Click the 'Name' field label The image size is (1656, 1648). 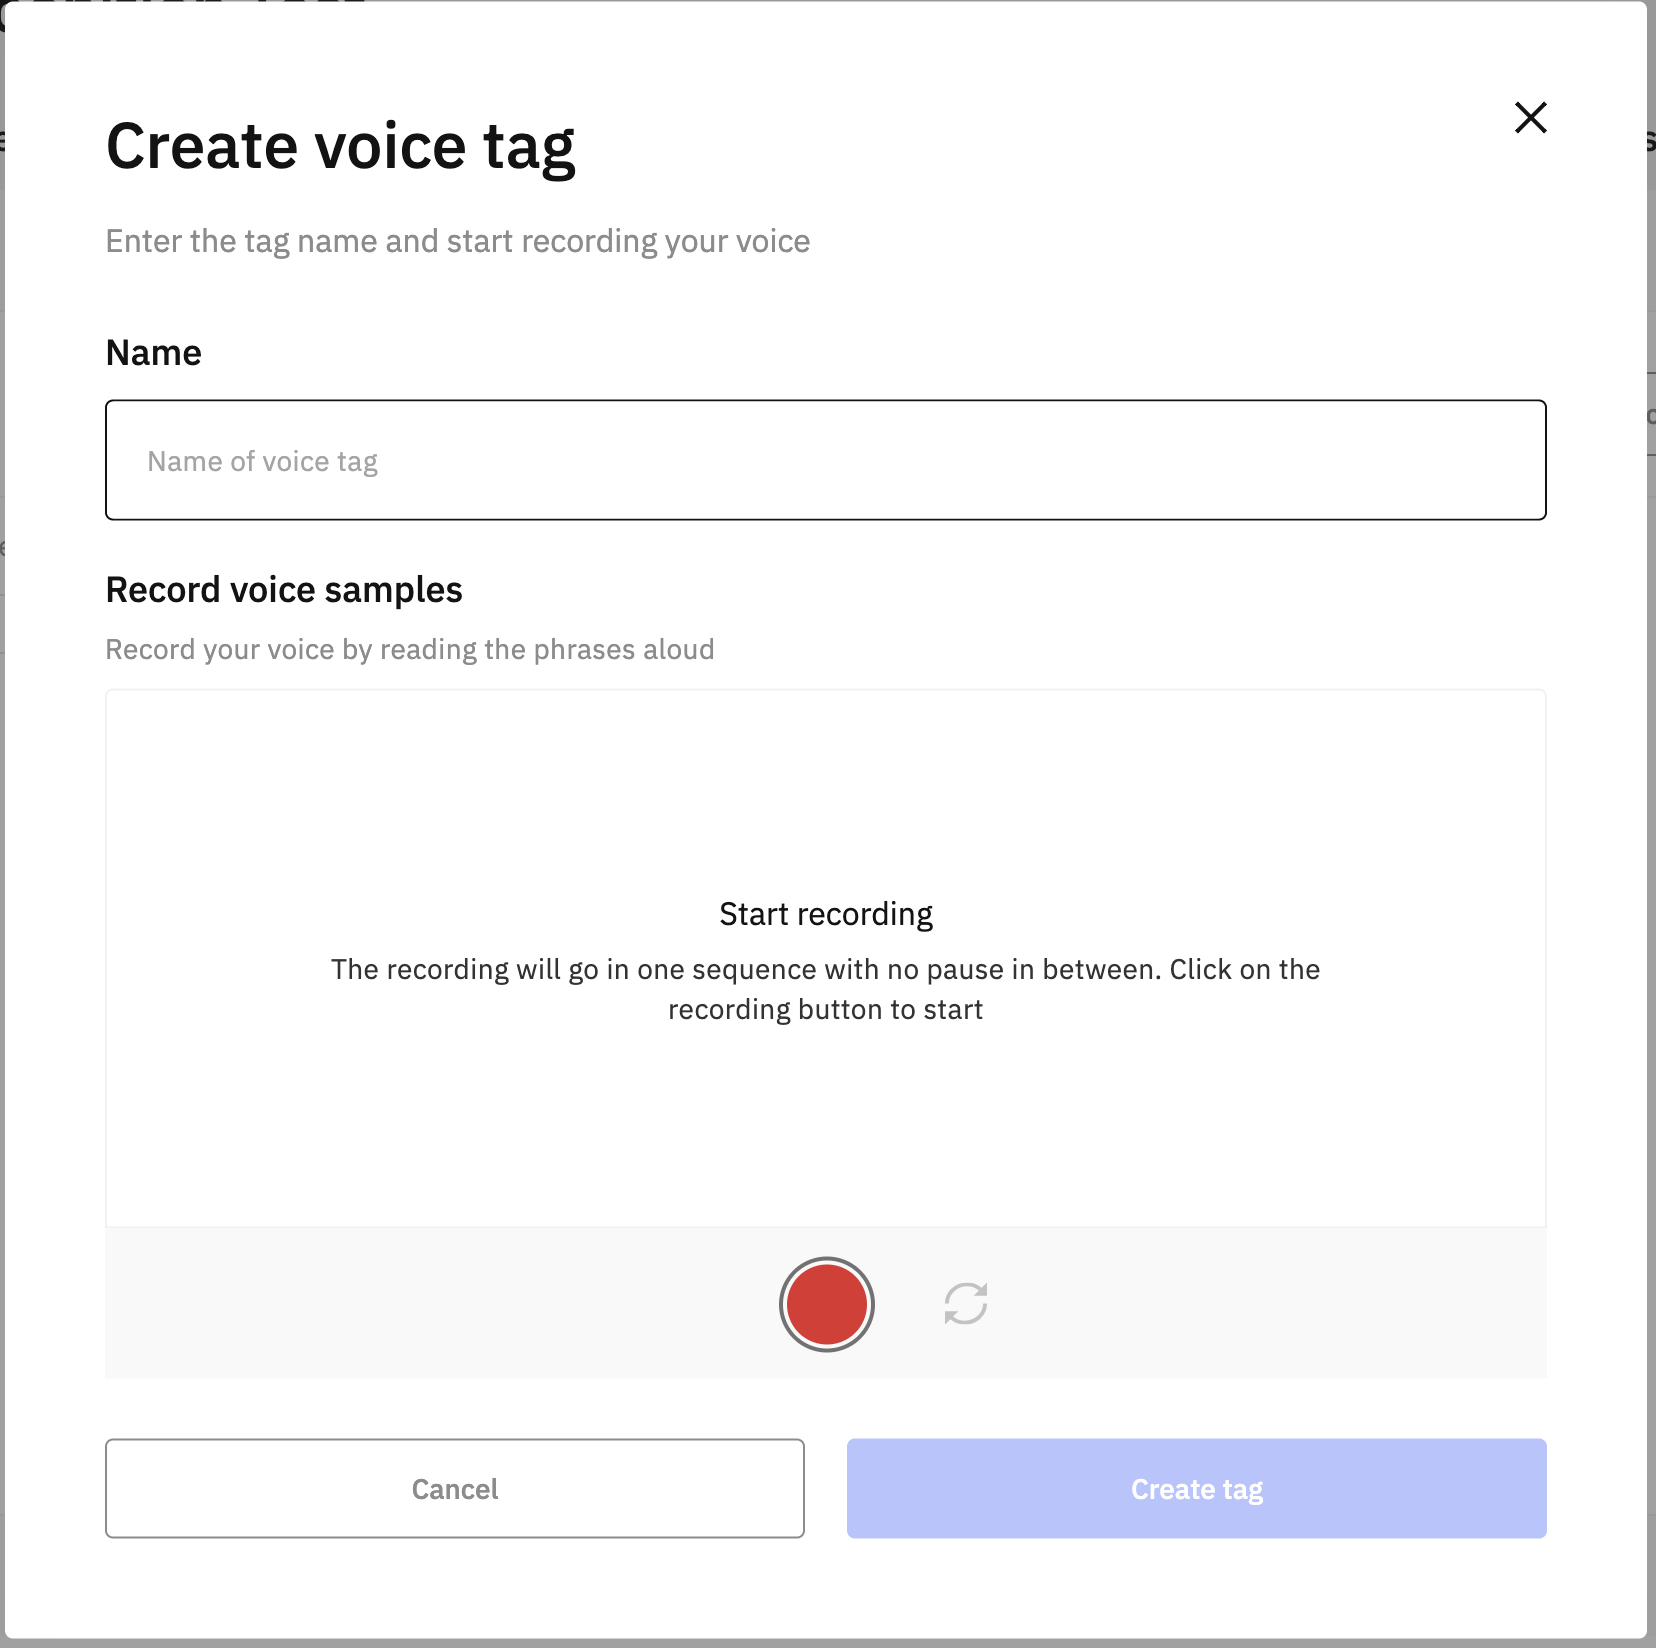coord(154,353)
